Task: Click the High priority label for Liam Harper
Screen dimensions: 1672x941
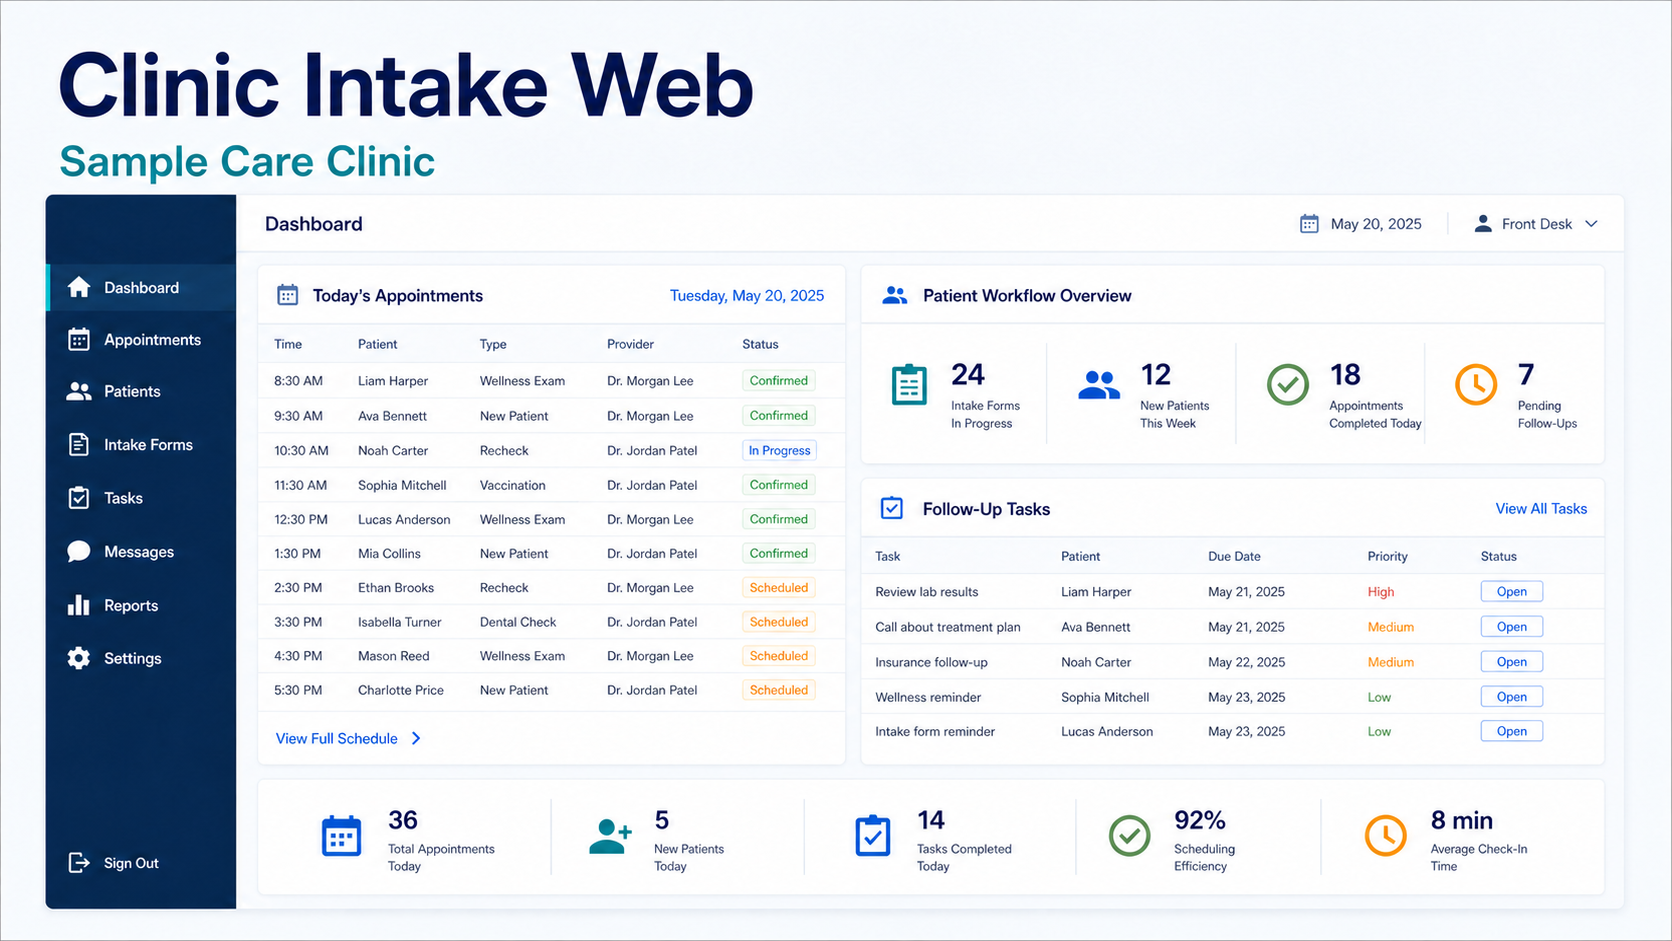Action: [1381, 592]
